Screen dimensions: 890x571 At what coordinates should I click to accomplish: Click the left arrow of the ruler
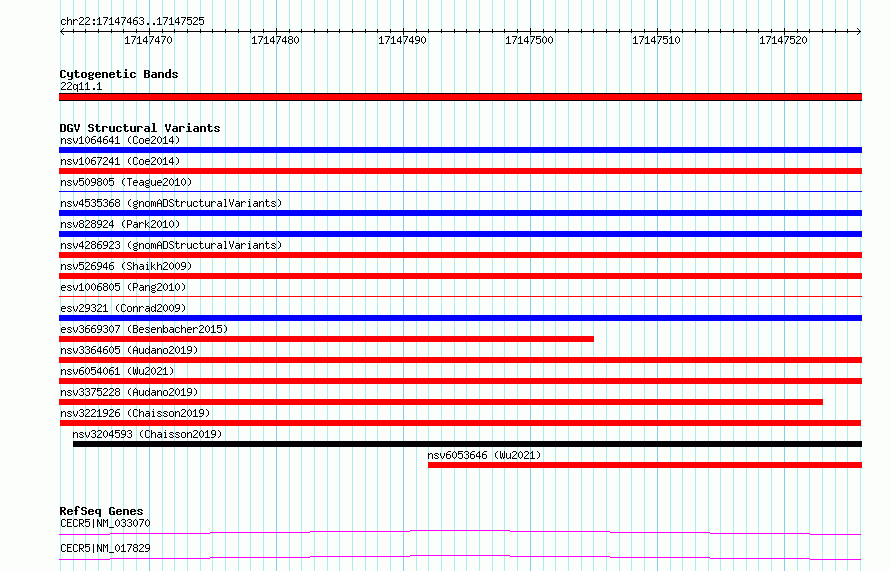click(62, 31)
